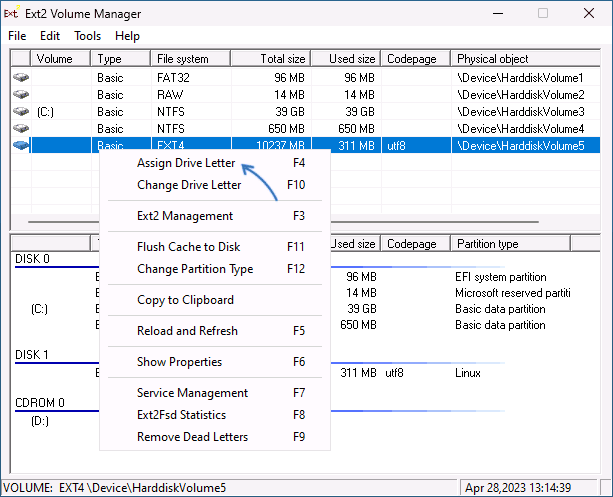Viewport: 613px width, 497px height.
Task: Select the \Device\HarddiskVolume4 entry
Action: (521, 129)
